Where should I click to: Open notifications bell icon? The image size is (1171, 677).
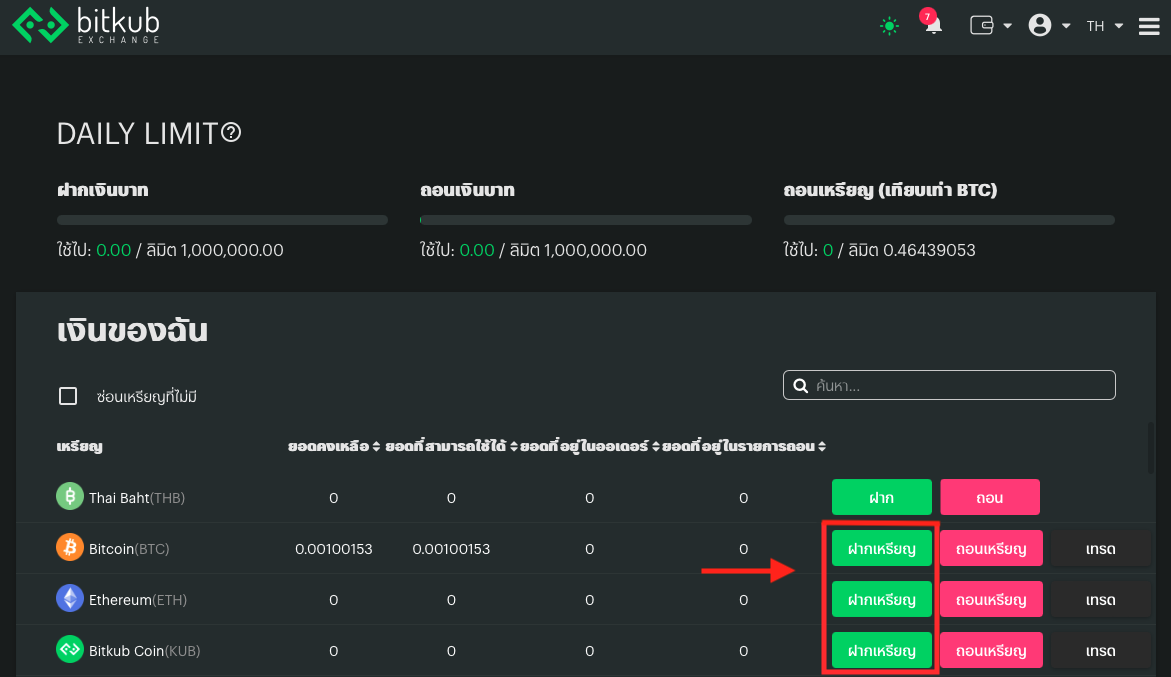click(x=933, y=25)
